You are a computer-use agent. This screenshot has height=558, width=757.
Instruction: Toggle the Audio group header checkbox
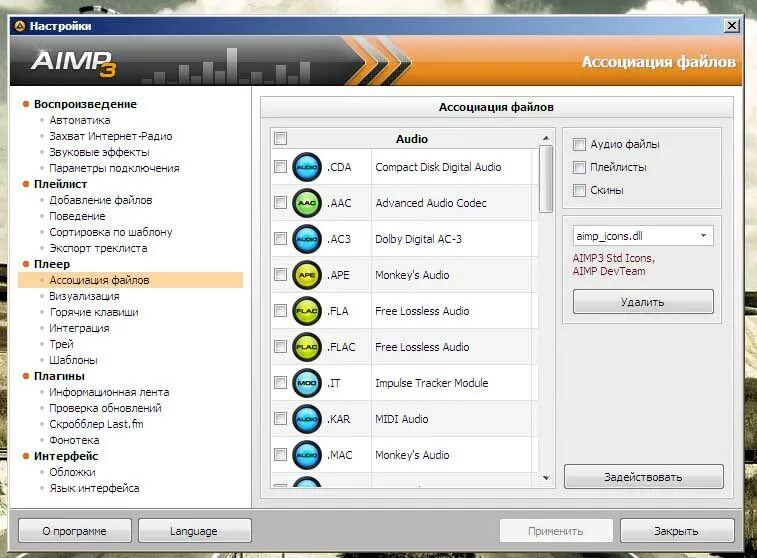(280, 139)
